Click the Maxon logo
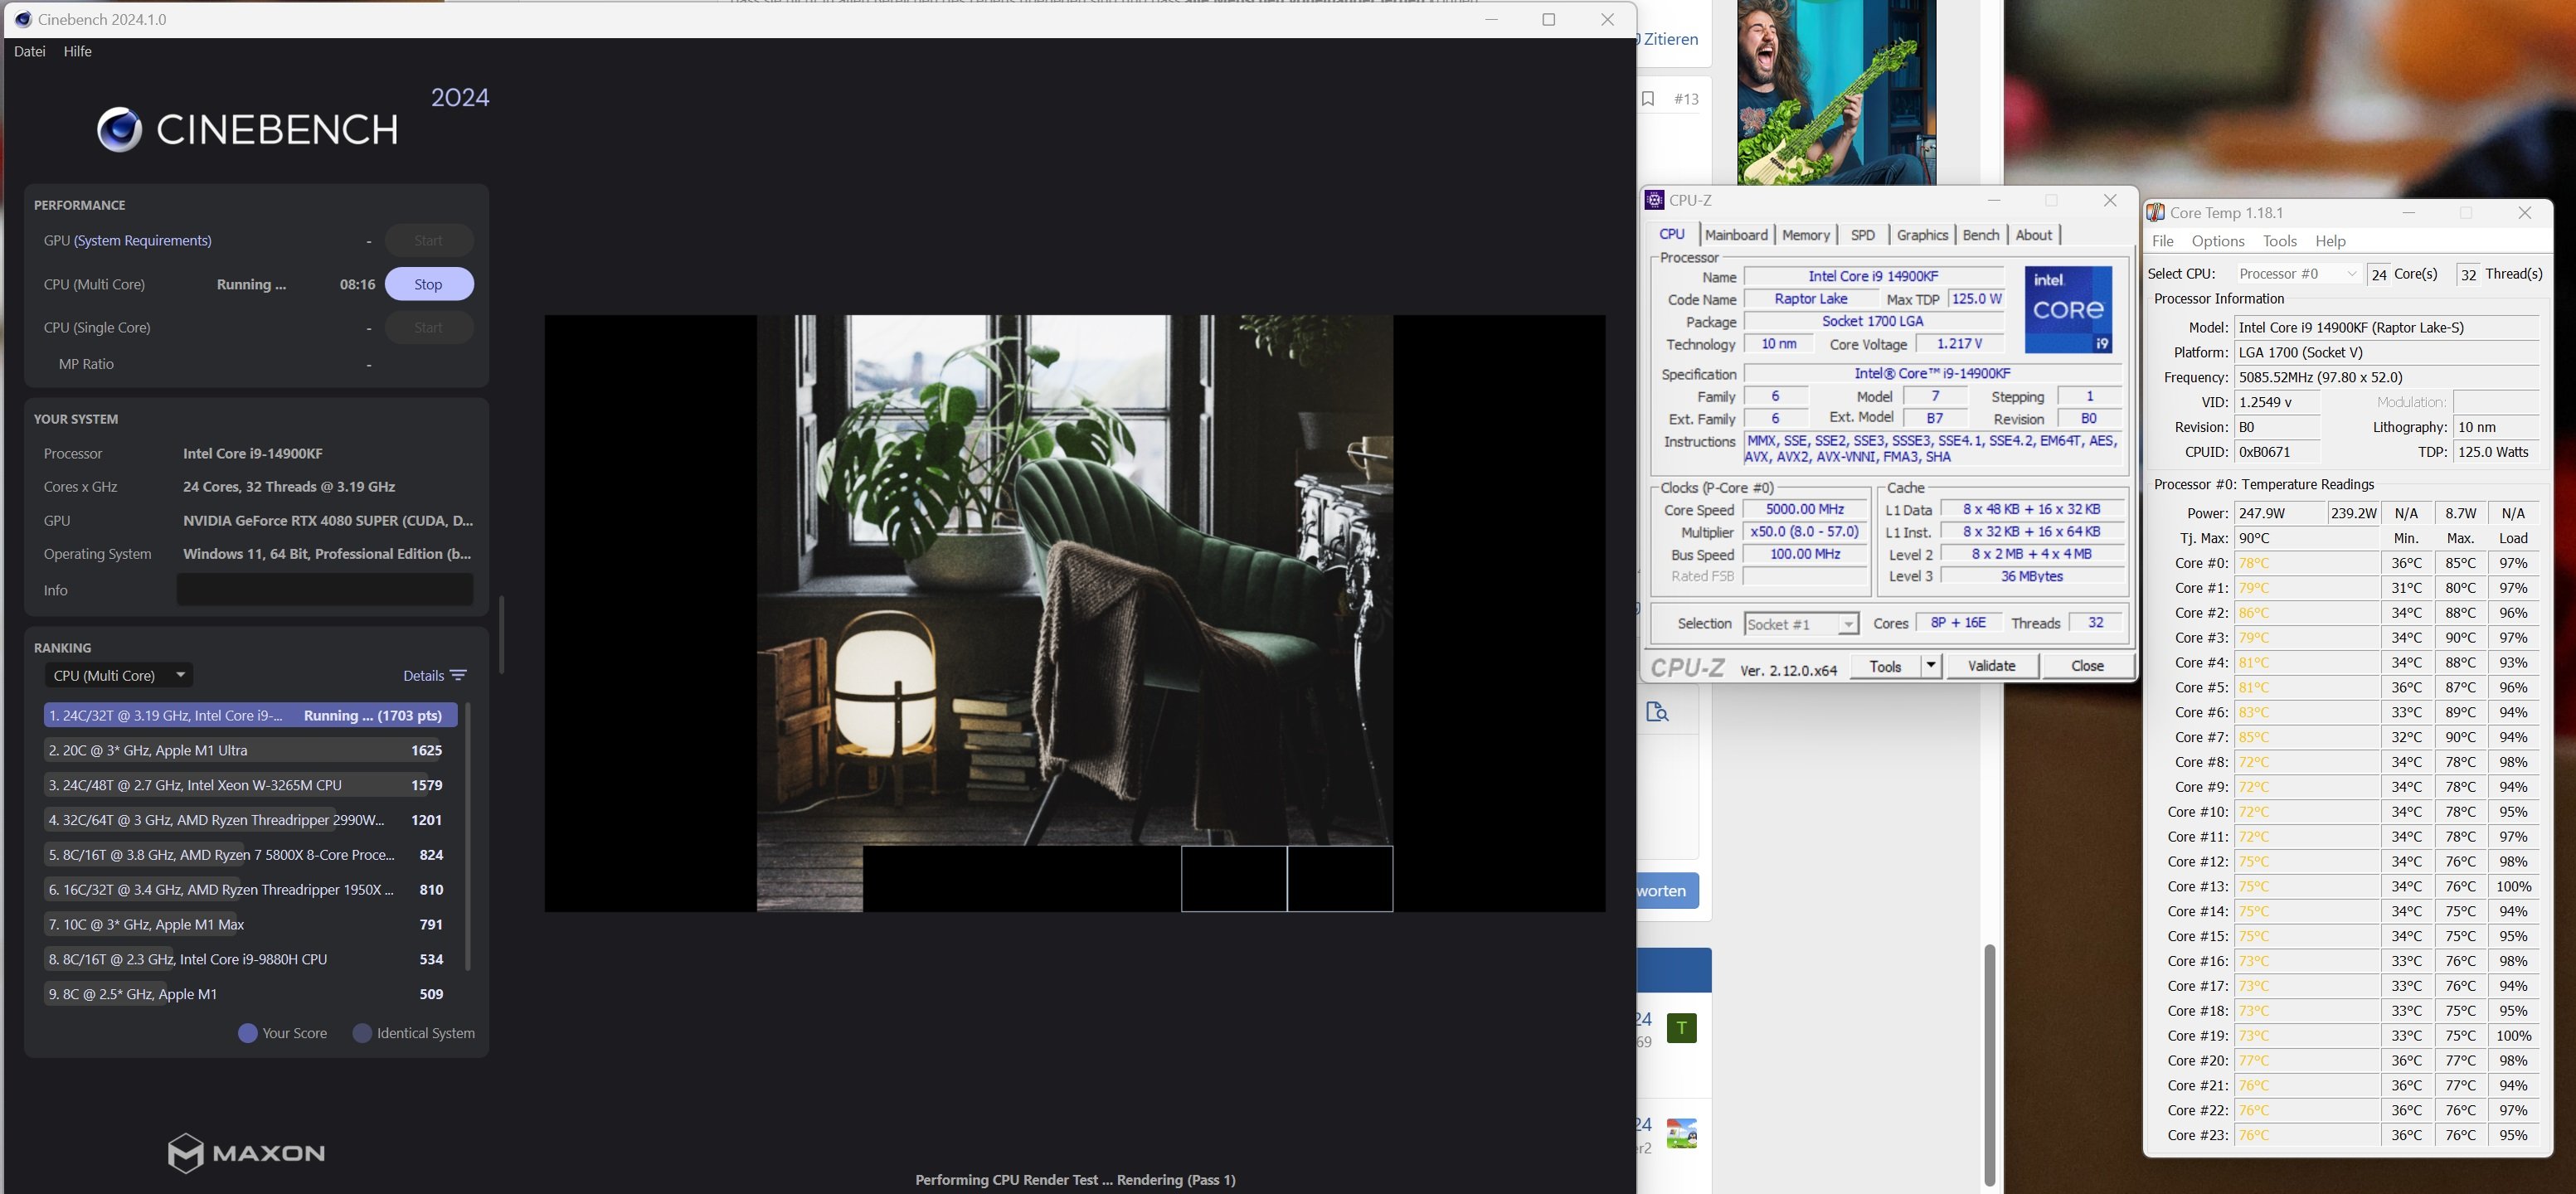2576x1194 pixels. point(246,1153)
